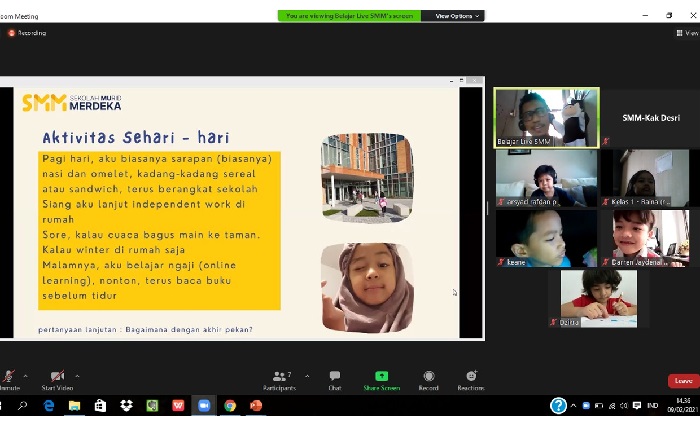Click the school building photo on slide
Screen dimensions: 700x423
click(367, 178)
